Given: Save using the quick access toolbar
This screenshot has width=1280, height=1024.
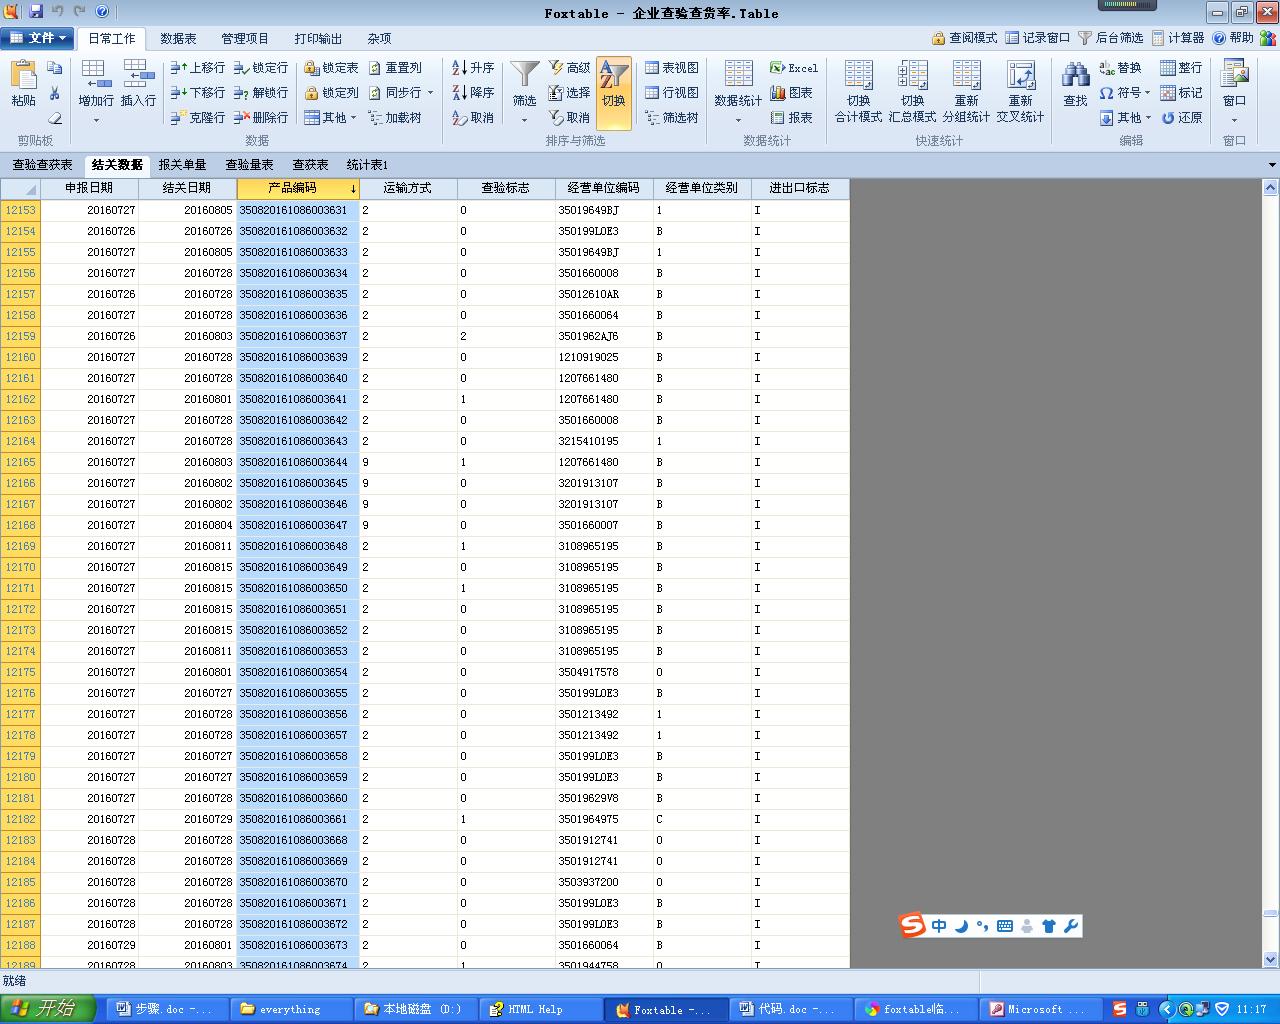Looking at the screenshot, I should click(x=36, y=11).
